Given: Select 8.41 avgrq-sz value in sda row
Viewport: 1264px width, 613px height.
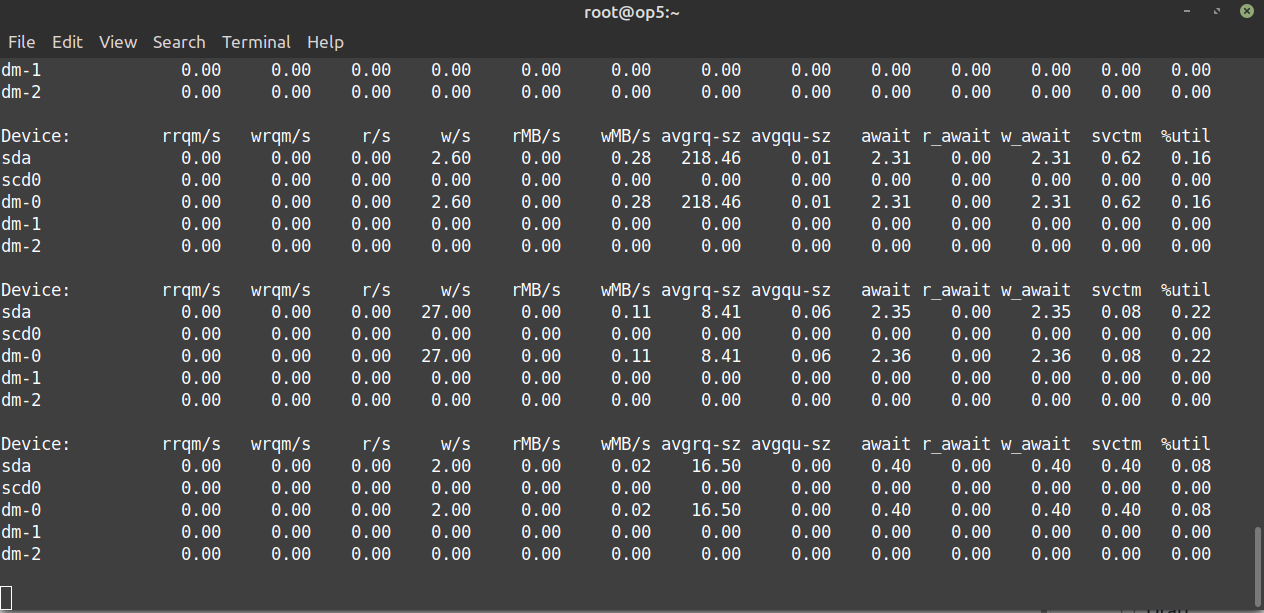Looking at the screenshot, I should point(721,312).
